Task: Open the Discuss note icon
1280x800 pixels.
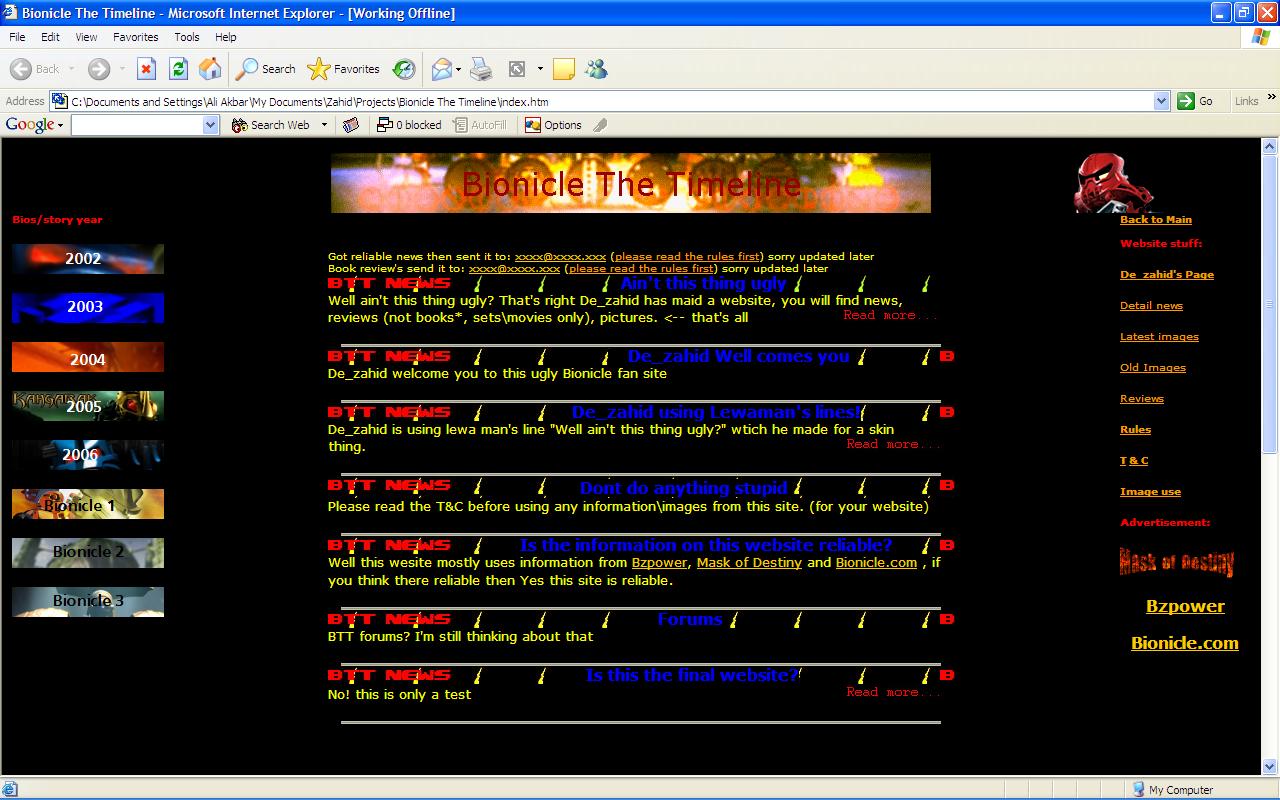Action: (564, 69)
